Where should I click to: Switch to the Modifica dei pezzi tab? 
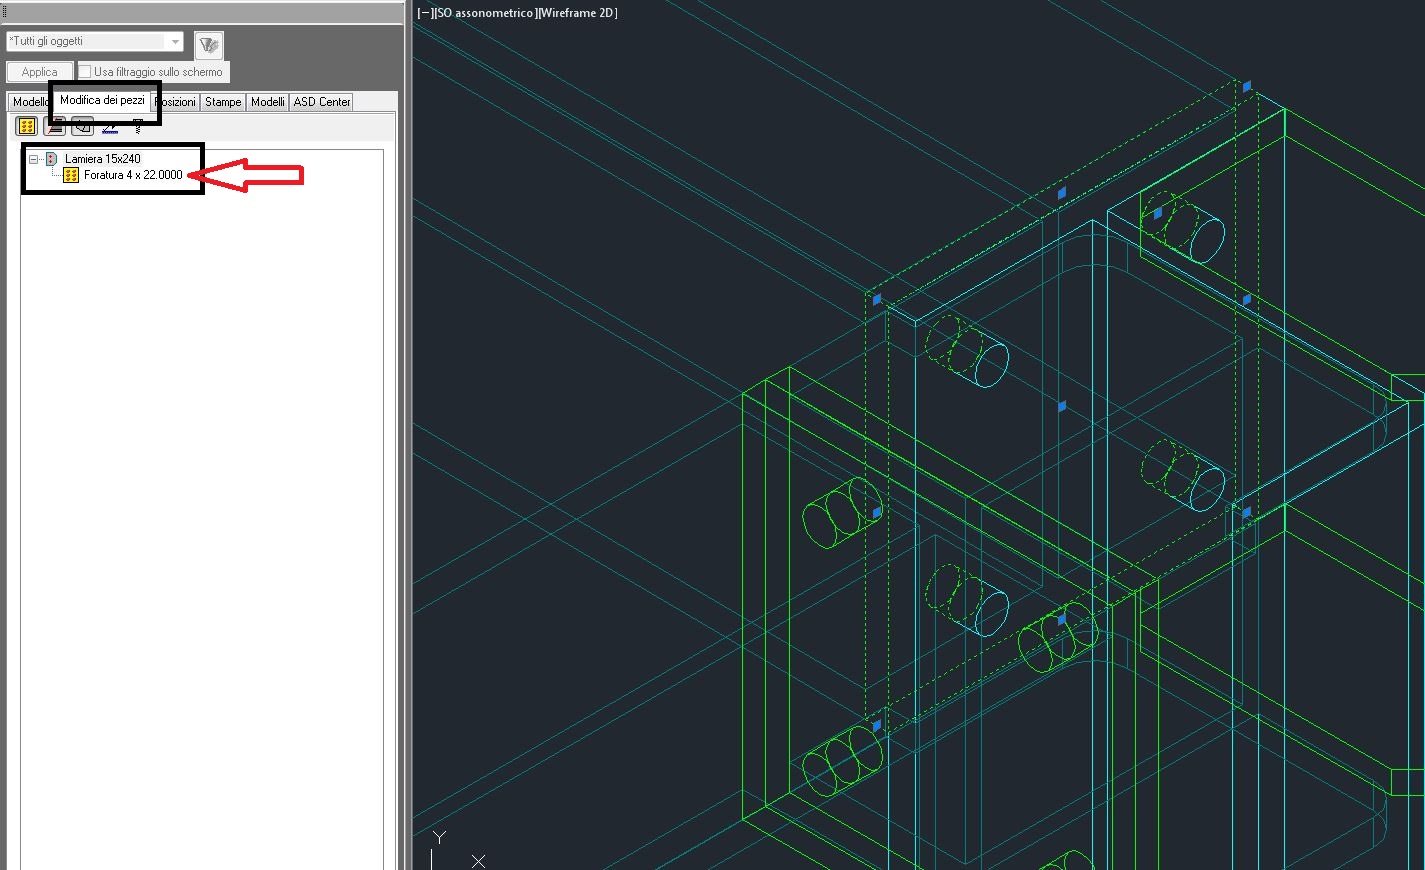click(102, 100)
